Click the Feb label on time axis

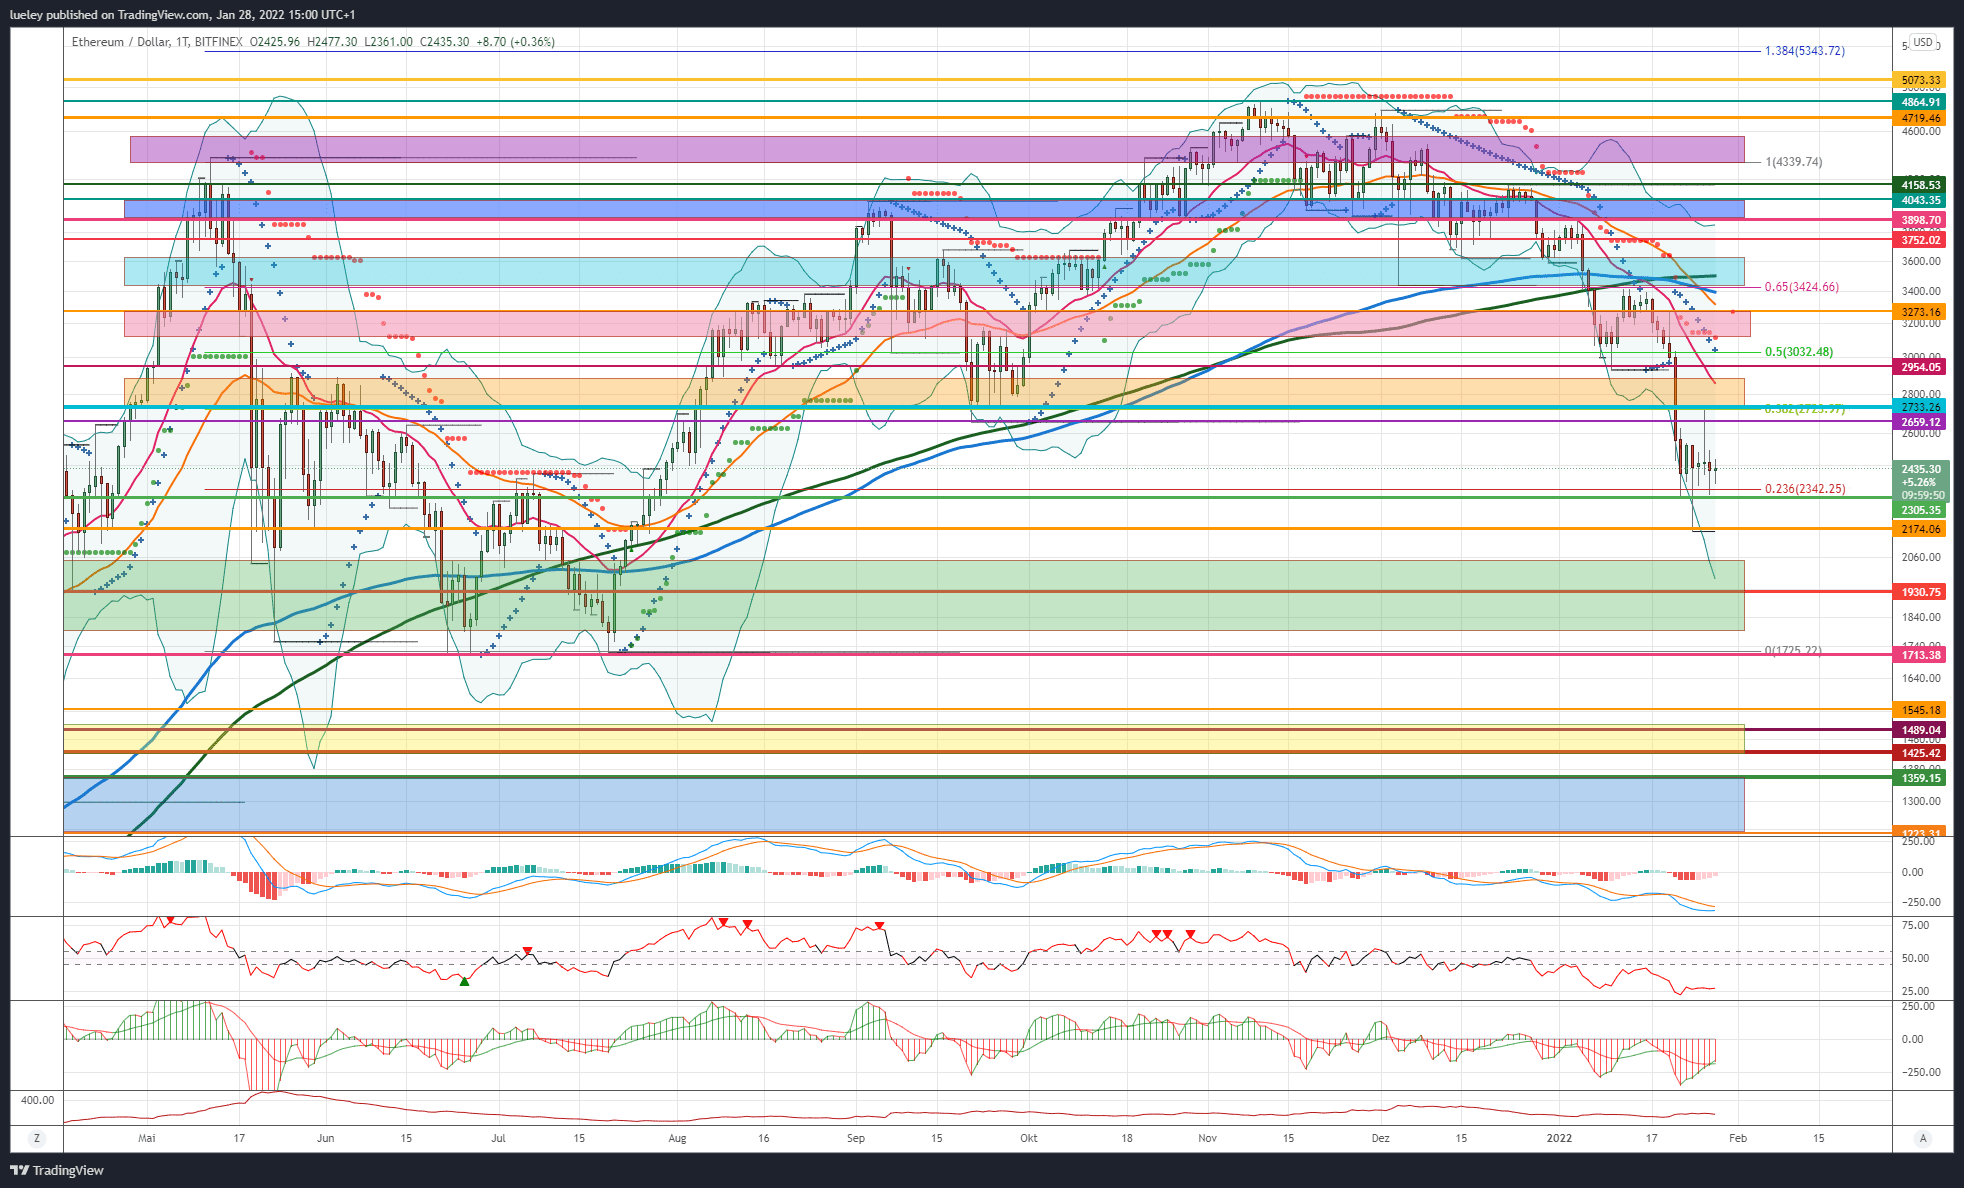click(1738, 1138)
